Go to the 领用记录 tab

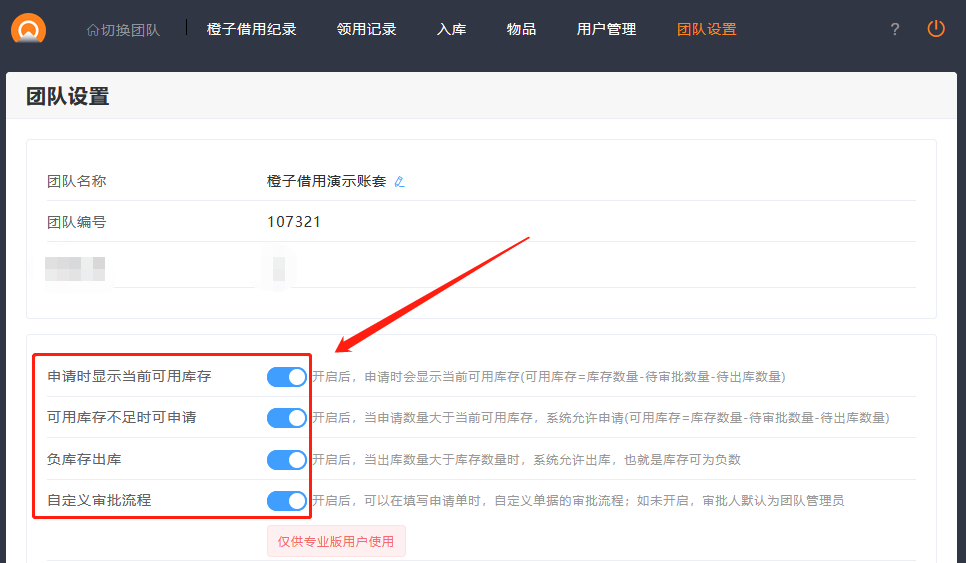click(x=367, y=30)
